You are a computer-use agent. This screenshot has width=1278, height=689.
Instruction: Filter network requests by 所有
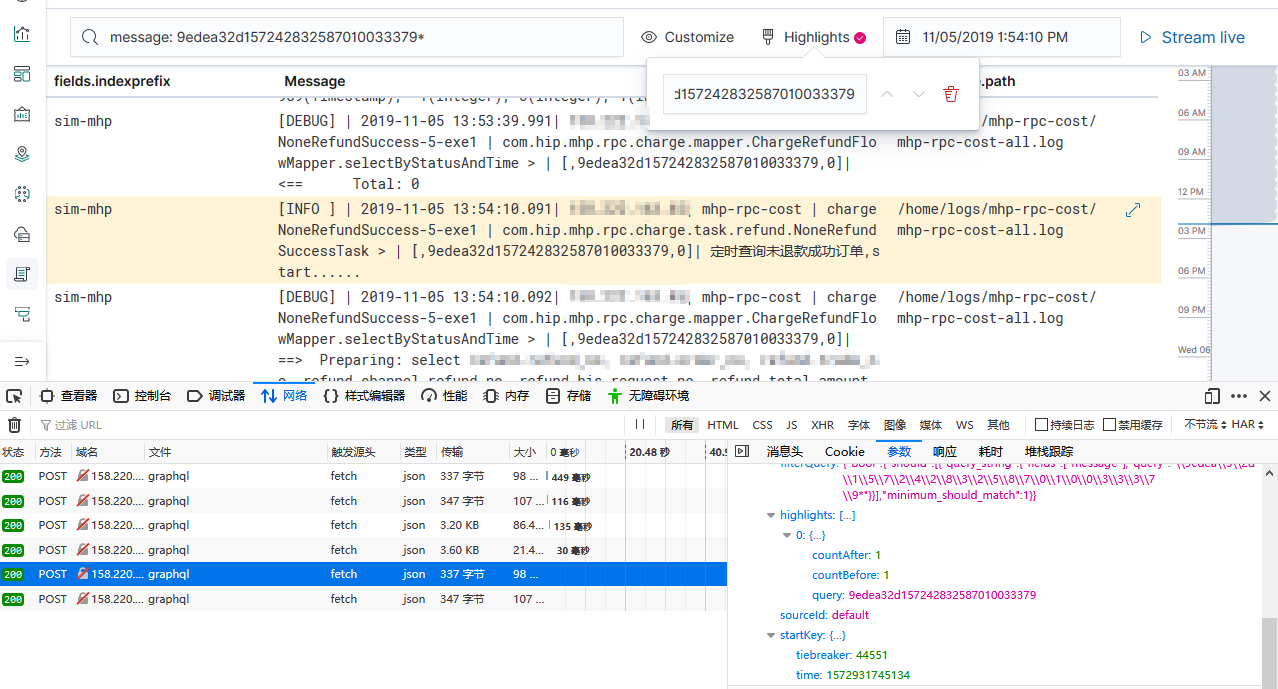pos(682,425)
